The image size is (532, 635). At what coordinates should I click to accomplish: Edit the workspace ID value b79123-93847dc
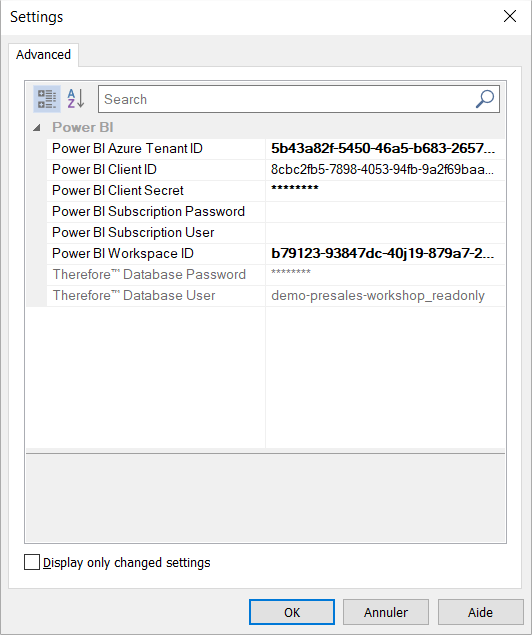(x=385, y=254)
